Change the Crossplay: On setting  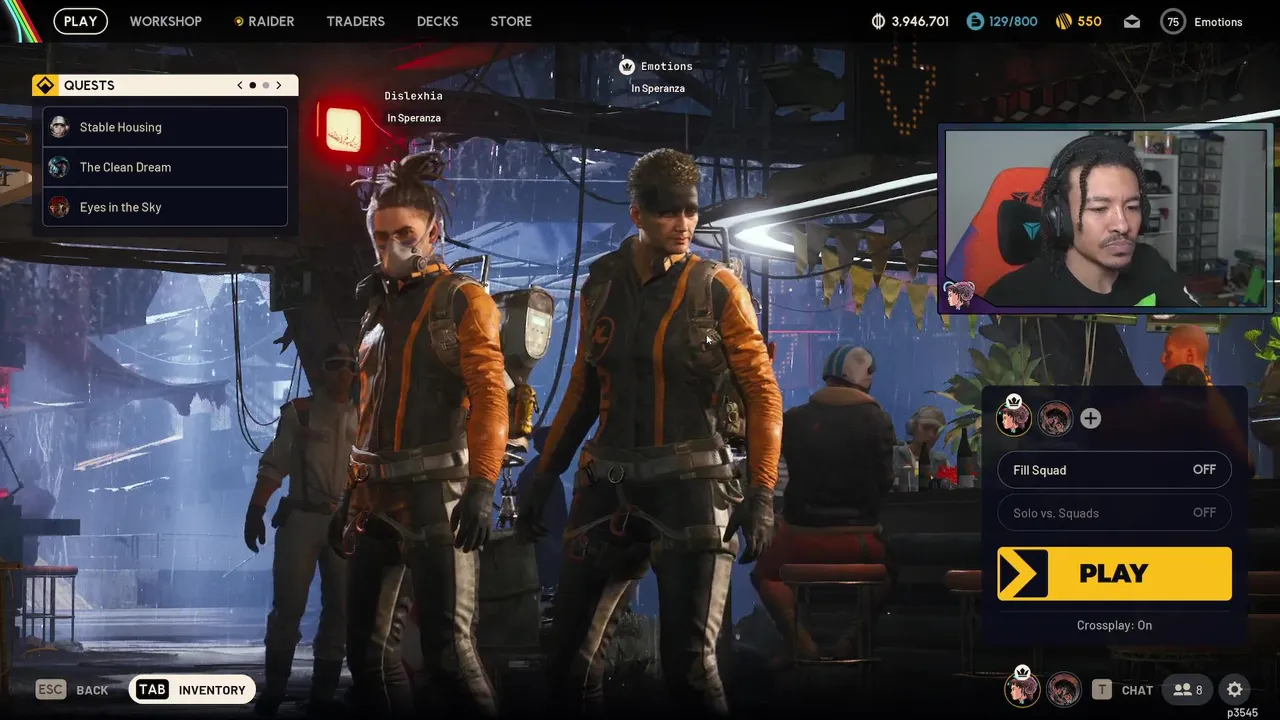pos(1114,625)
